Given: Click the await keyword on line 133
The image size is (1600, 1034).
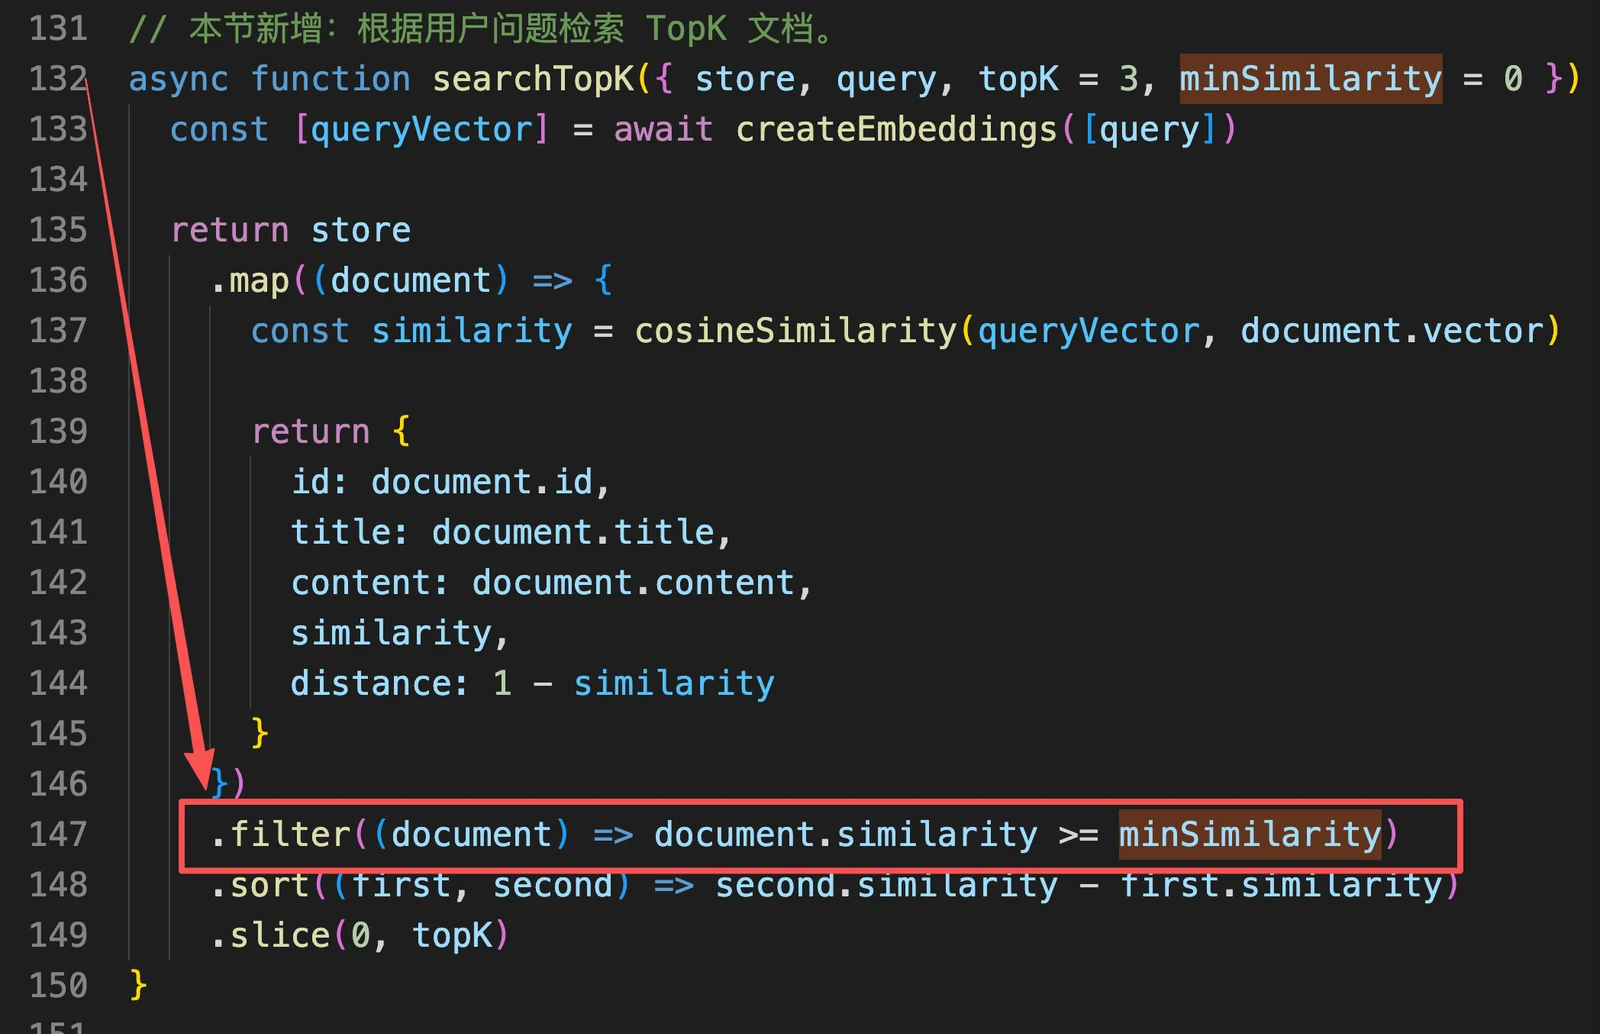Looking at the screenshot, I should coord(664,129).
